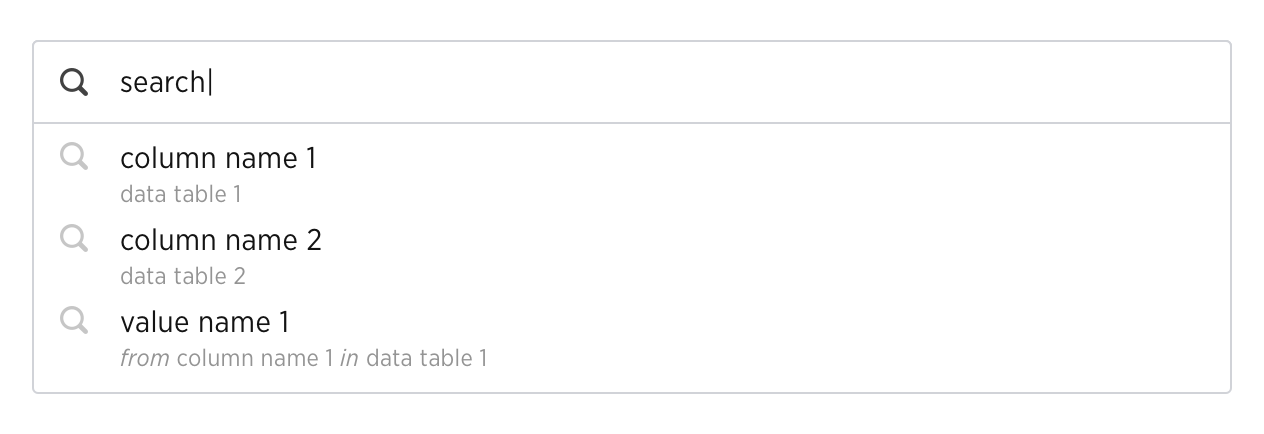
Task: Place caret at text cursor after "search"
Action: pyautogui.click(x=210, y=82)
